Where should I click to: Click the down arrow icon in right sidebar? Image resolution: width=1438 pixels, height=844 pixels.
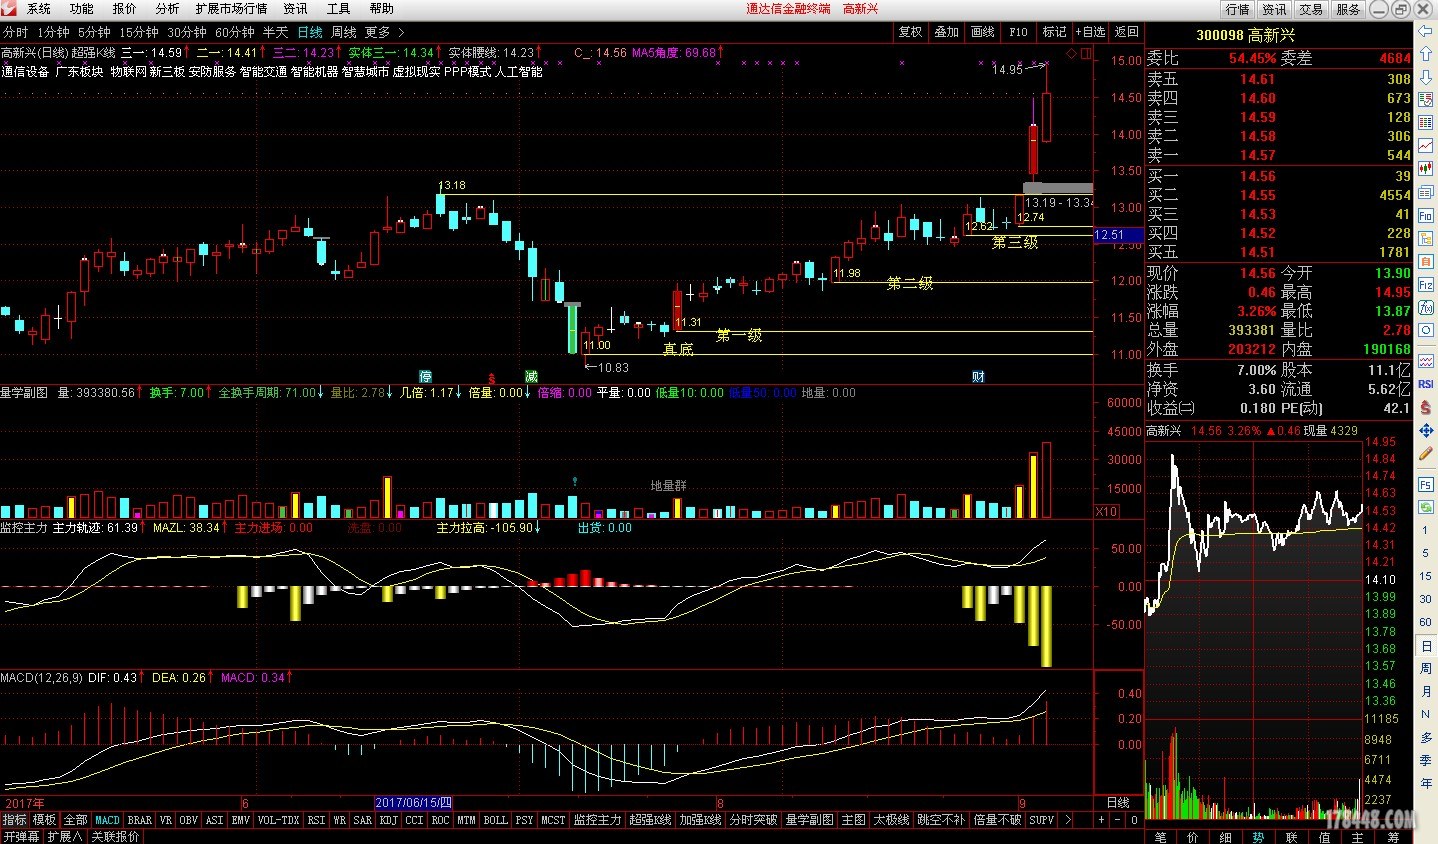click(1426, 79)
